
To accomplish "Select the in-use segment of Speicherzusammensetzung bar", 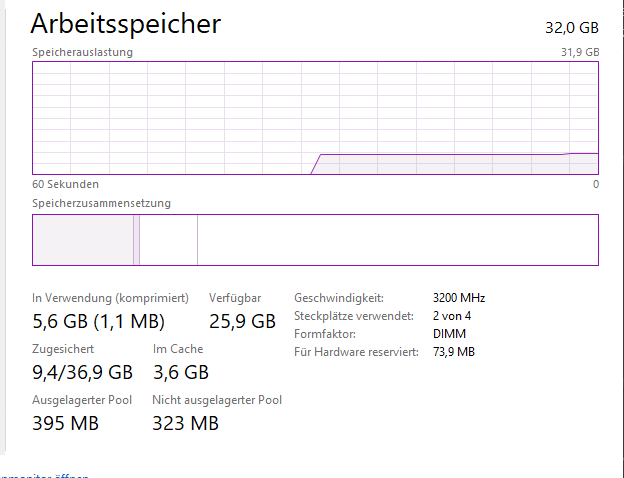I will 83,240.
